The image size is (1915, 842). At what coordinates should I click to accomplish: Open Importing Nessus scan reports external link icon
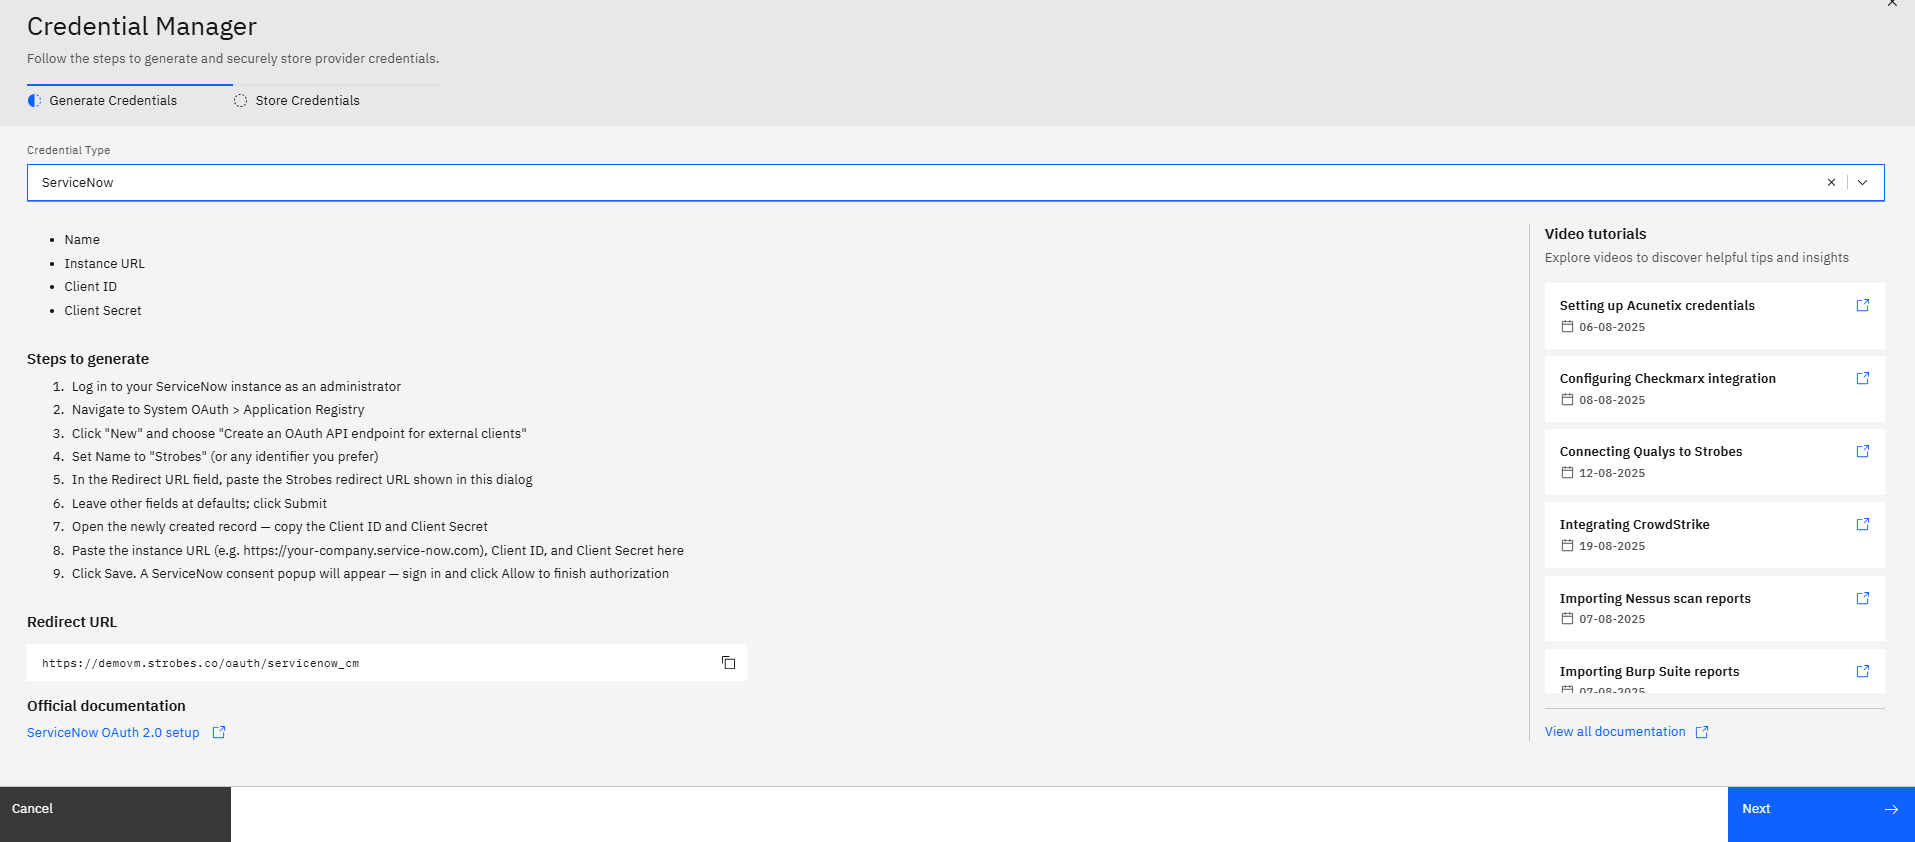click(1863, 598)
